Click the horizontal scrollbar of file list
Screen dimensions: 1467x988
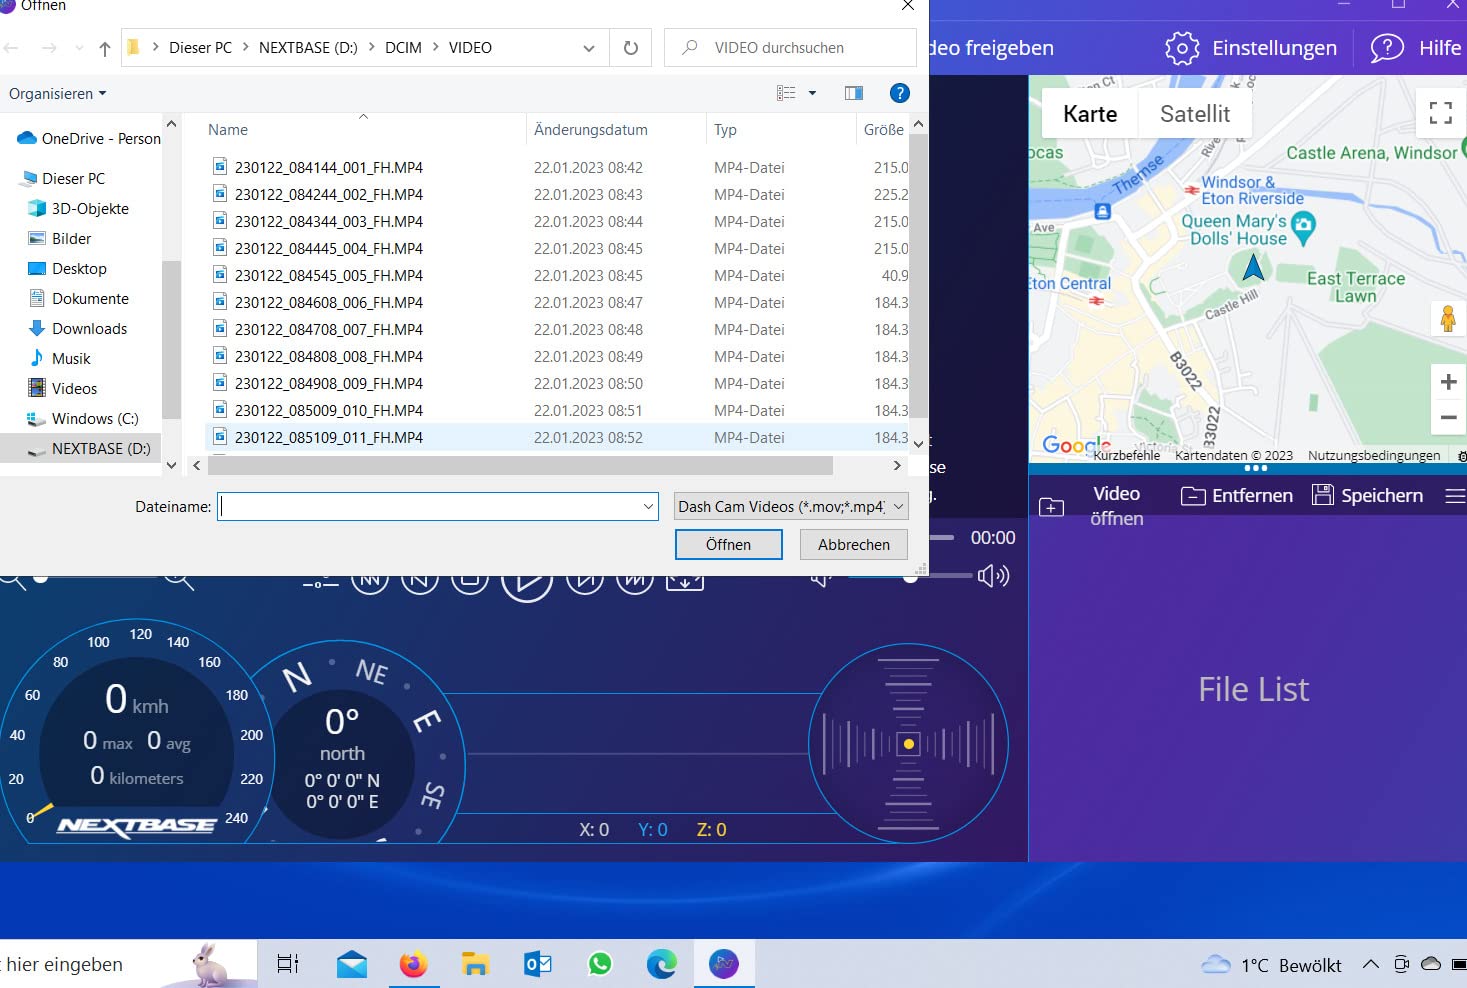click(x=520, y=466)
